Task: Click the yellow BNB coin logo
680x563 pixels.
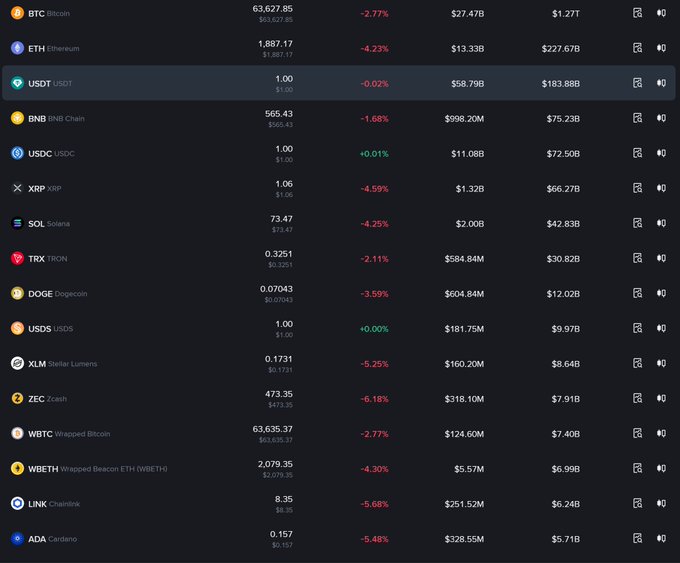Action: tap(17, 118)
